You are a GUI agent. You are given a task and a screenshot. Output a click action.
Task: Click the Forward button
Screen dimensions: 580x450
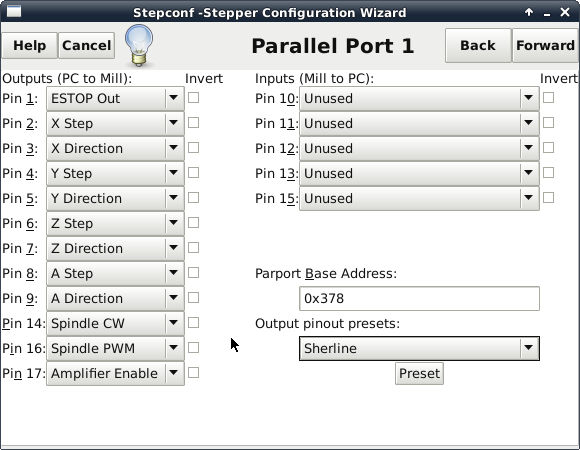pyautogui.click(x=545, y=45)
